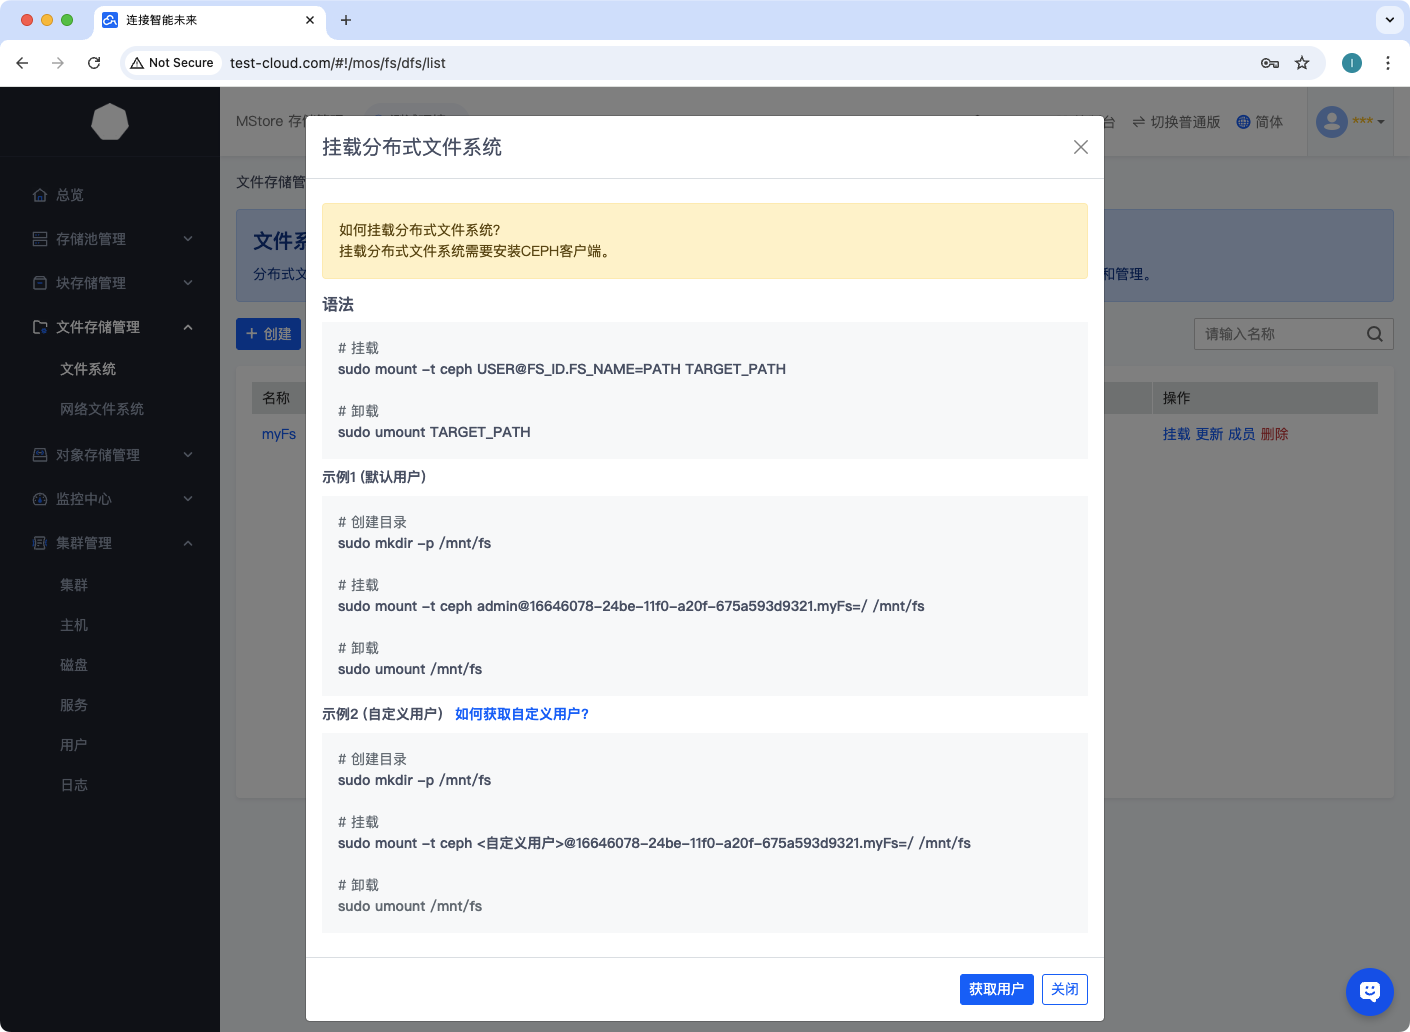This screenshot has width=1410, height=1032.
Task: Open the 如何获取自定义用户 help link
Action: pos(521,714)
